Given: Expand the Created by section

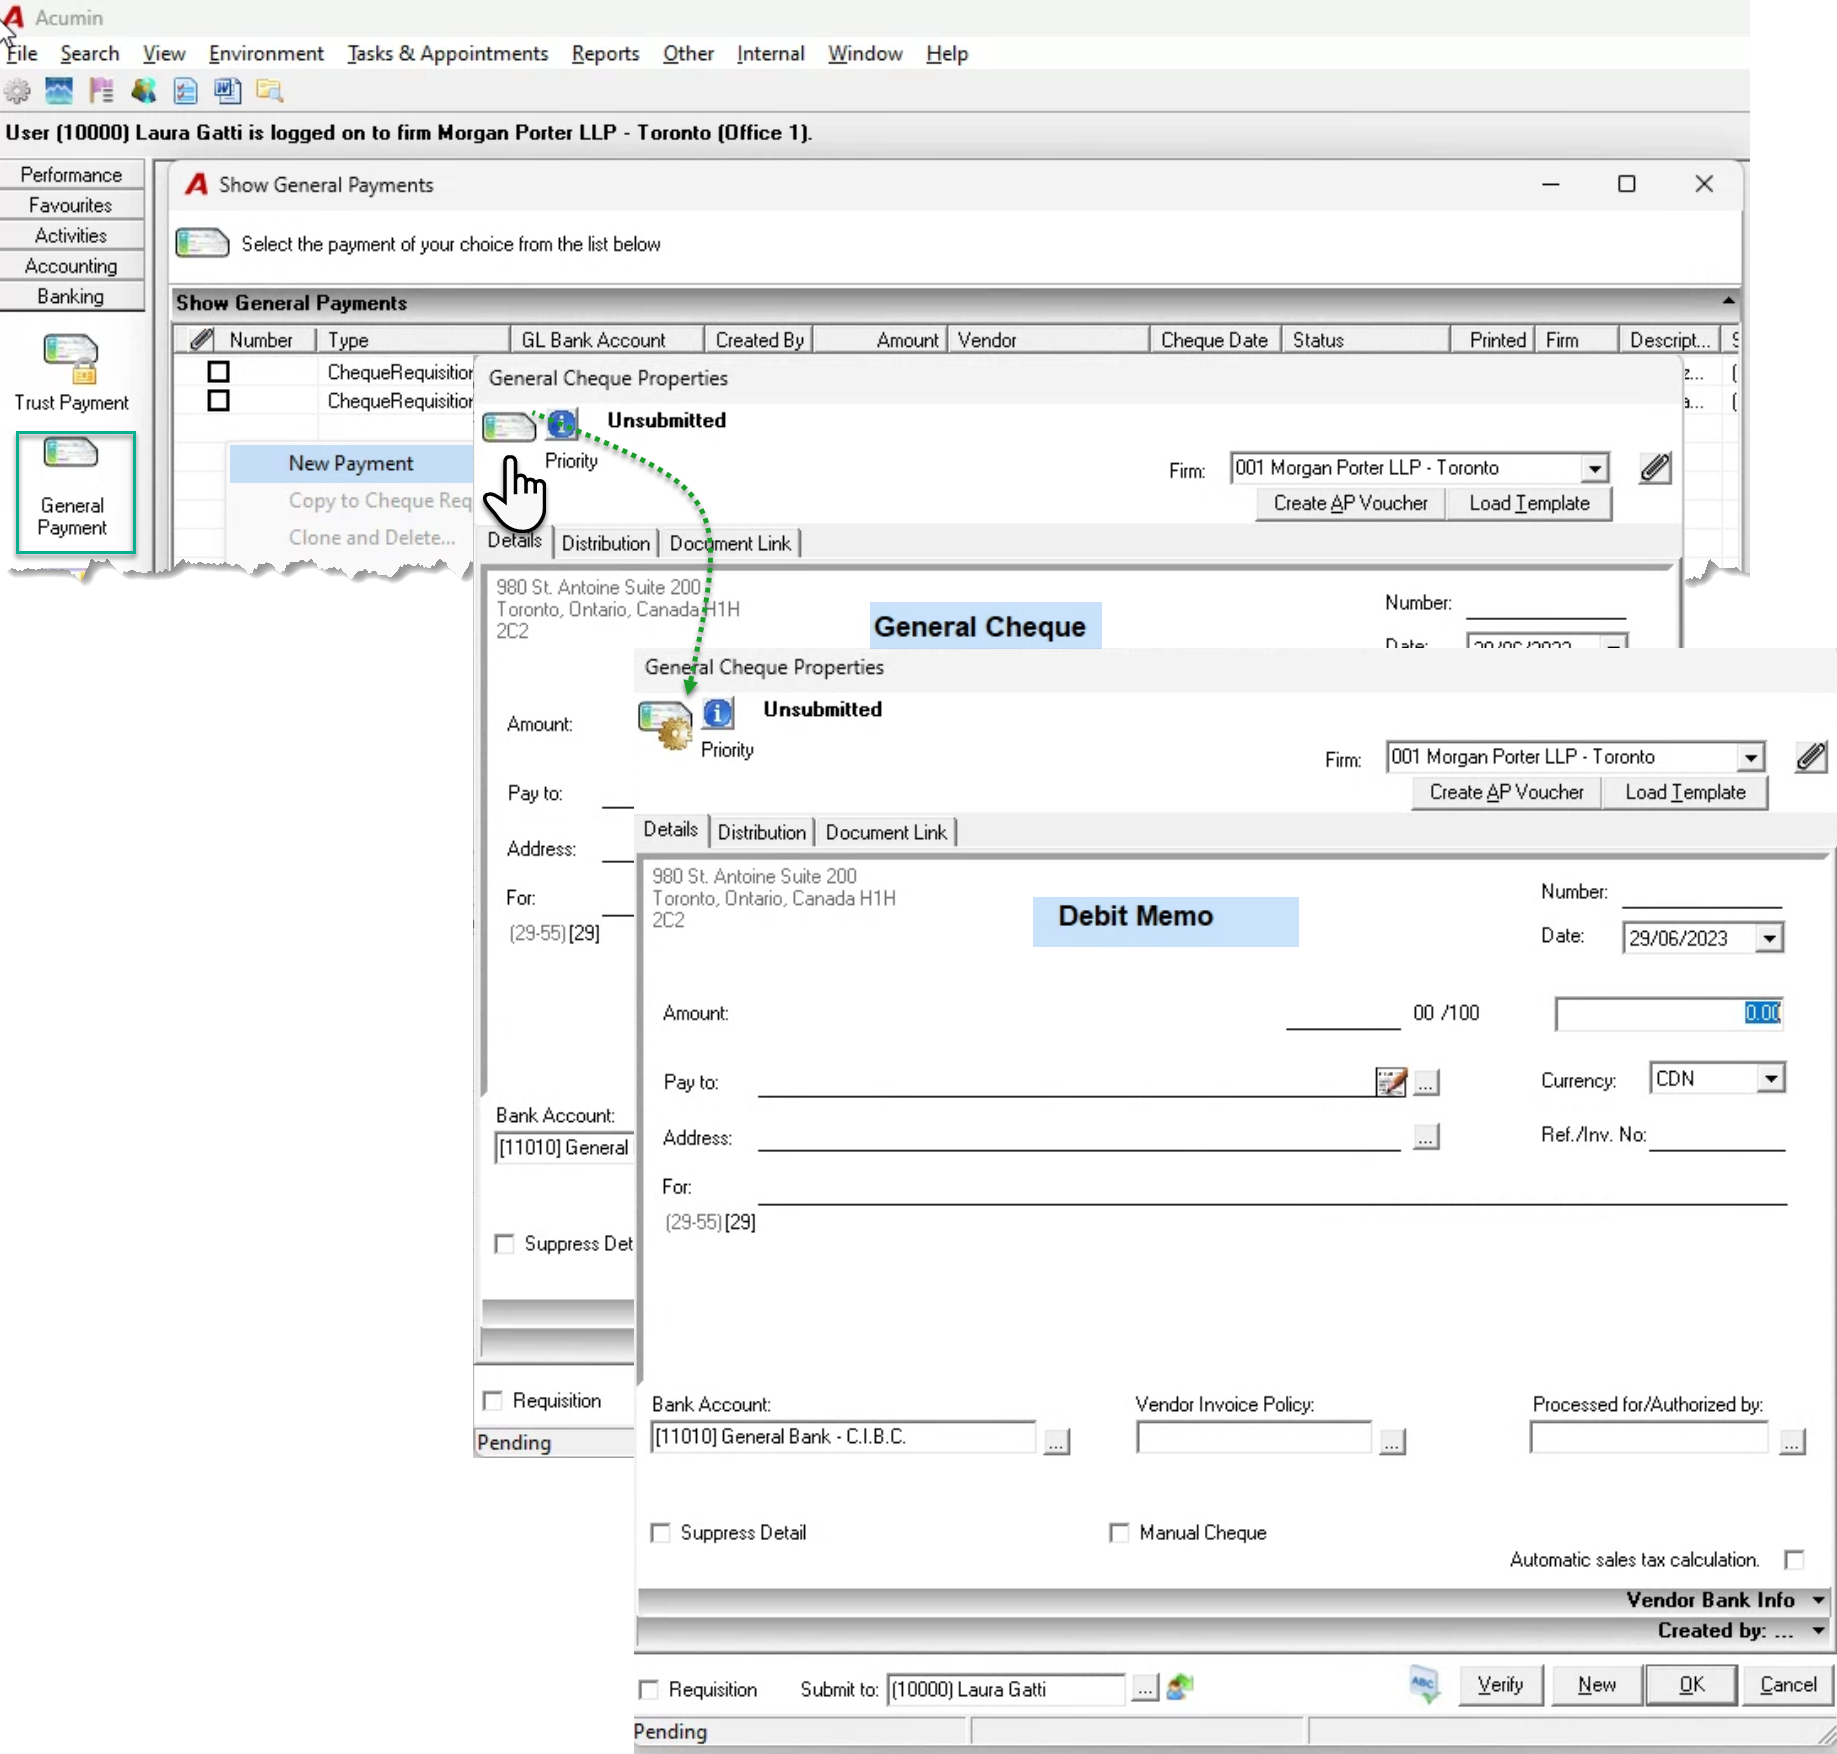Looking at the screenshot, I should (x=1818, y=1630).
